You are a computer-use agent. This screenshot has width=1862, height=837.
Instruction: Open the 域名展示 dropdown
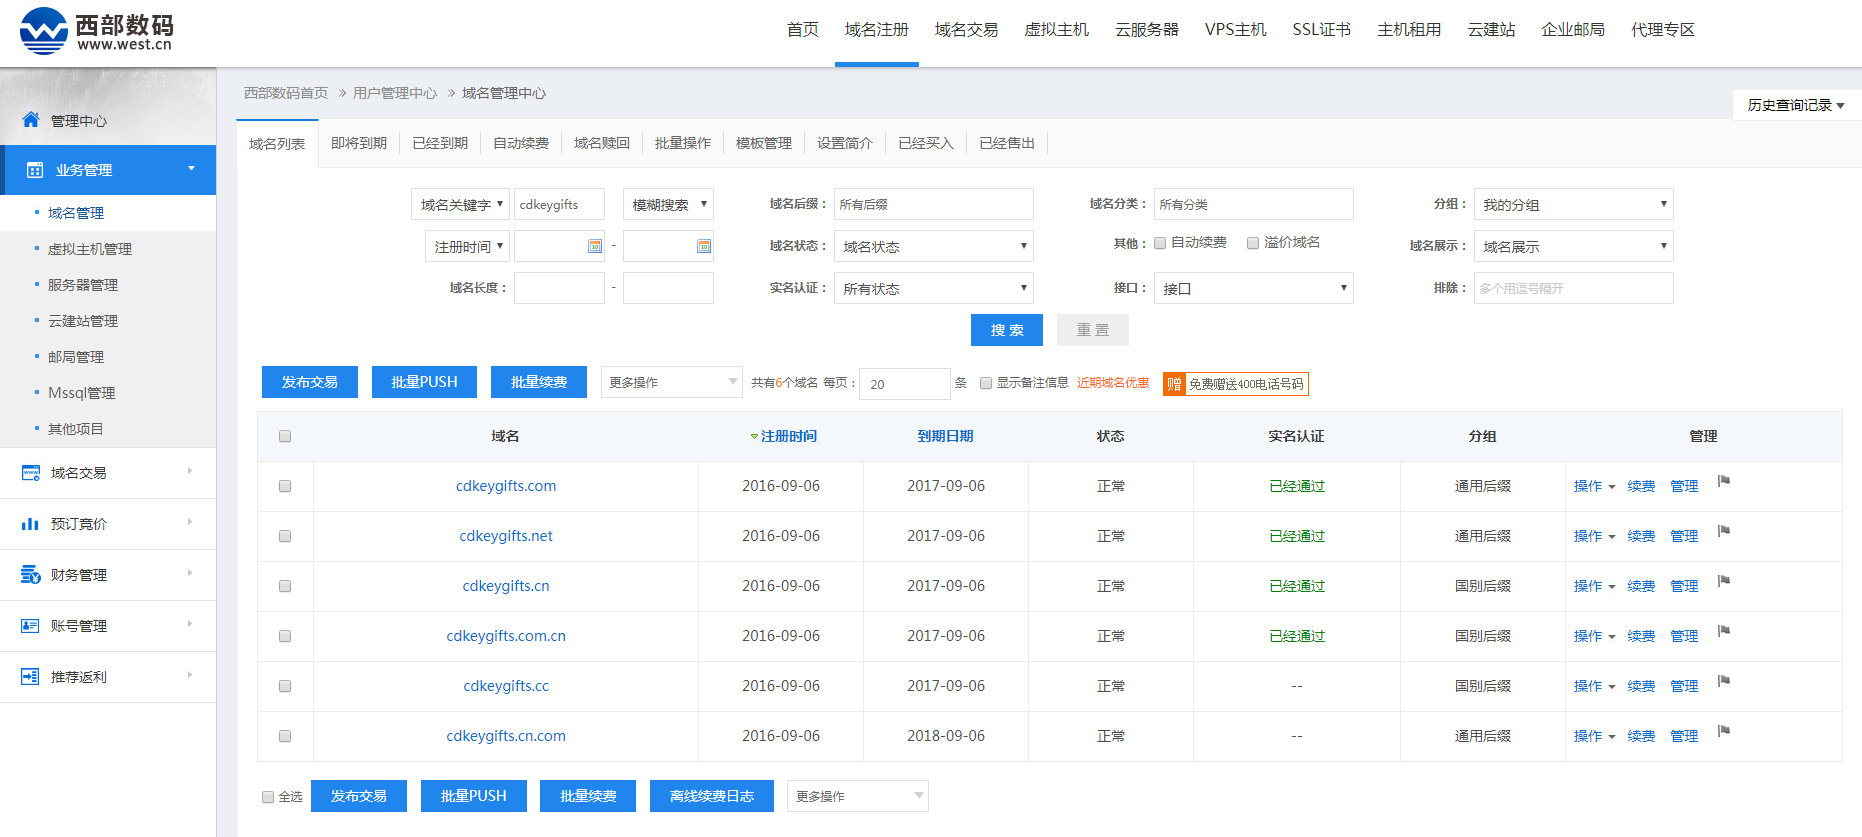[1574, 246]
